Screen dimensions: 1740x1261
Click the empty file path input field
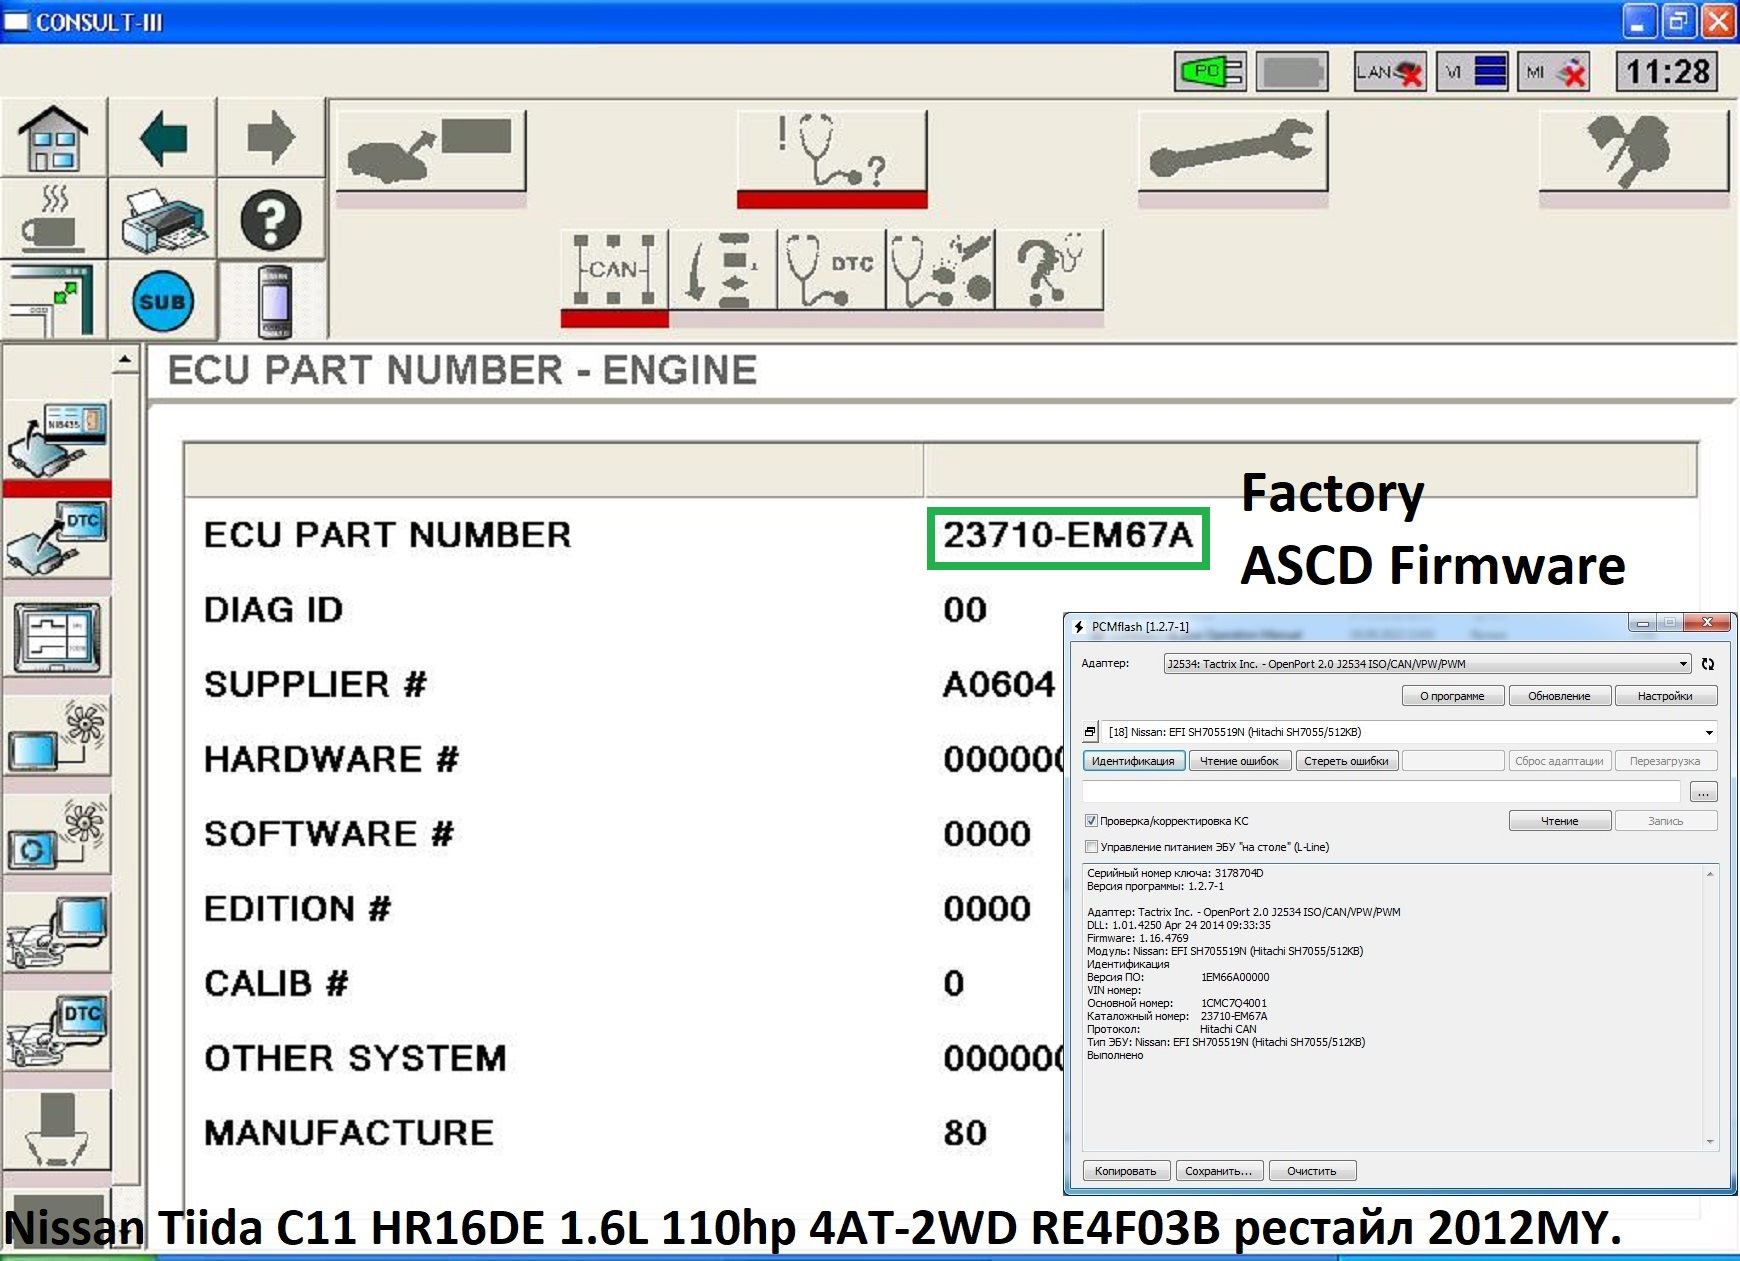[1381, 792]
